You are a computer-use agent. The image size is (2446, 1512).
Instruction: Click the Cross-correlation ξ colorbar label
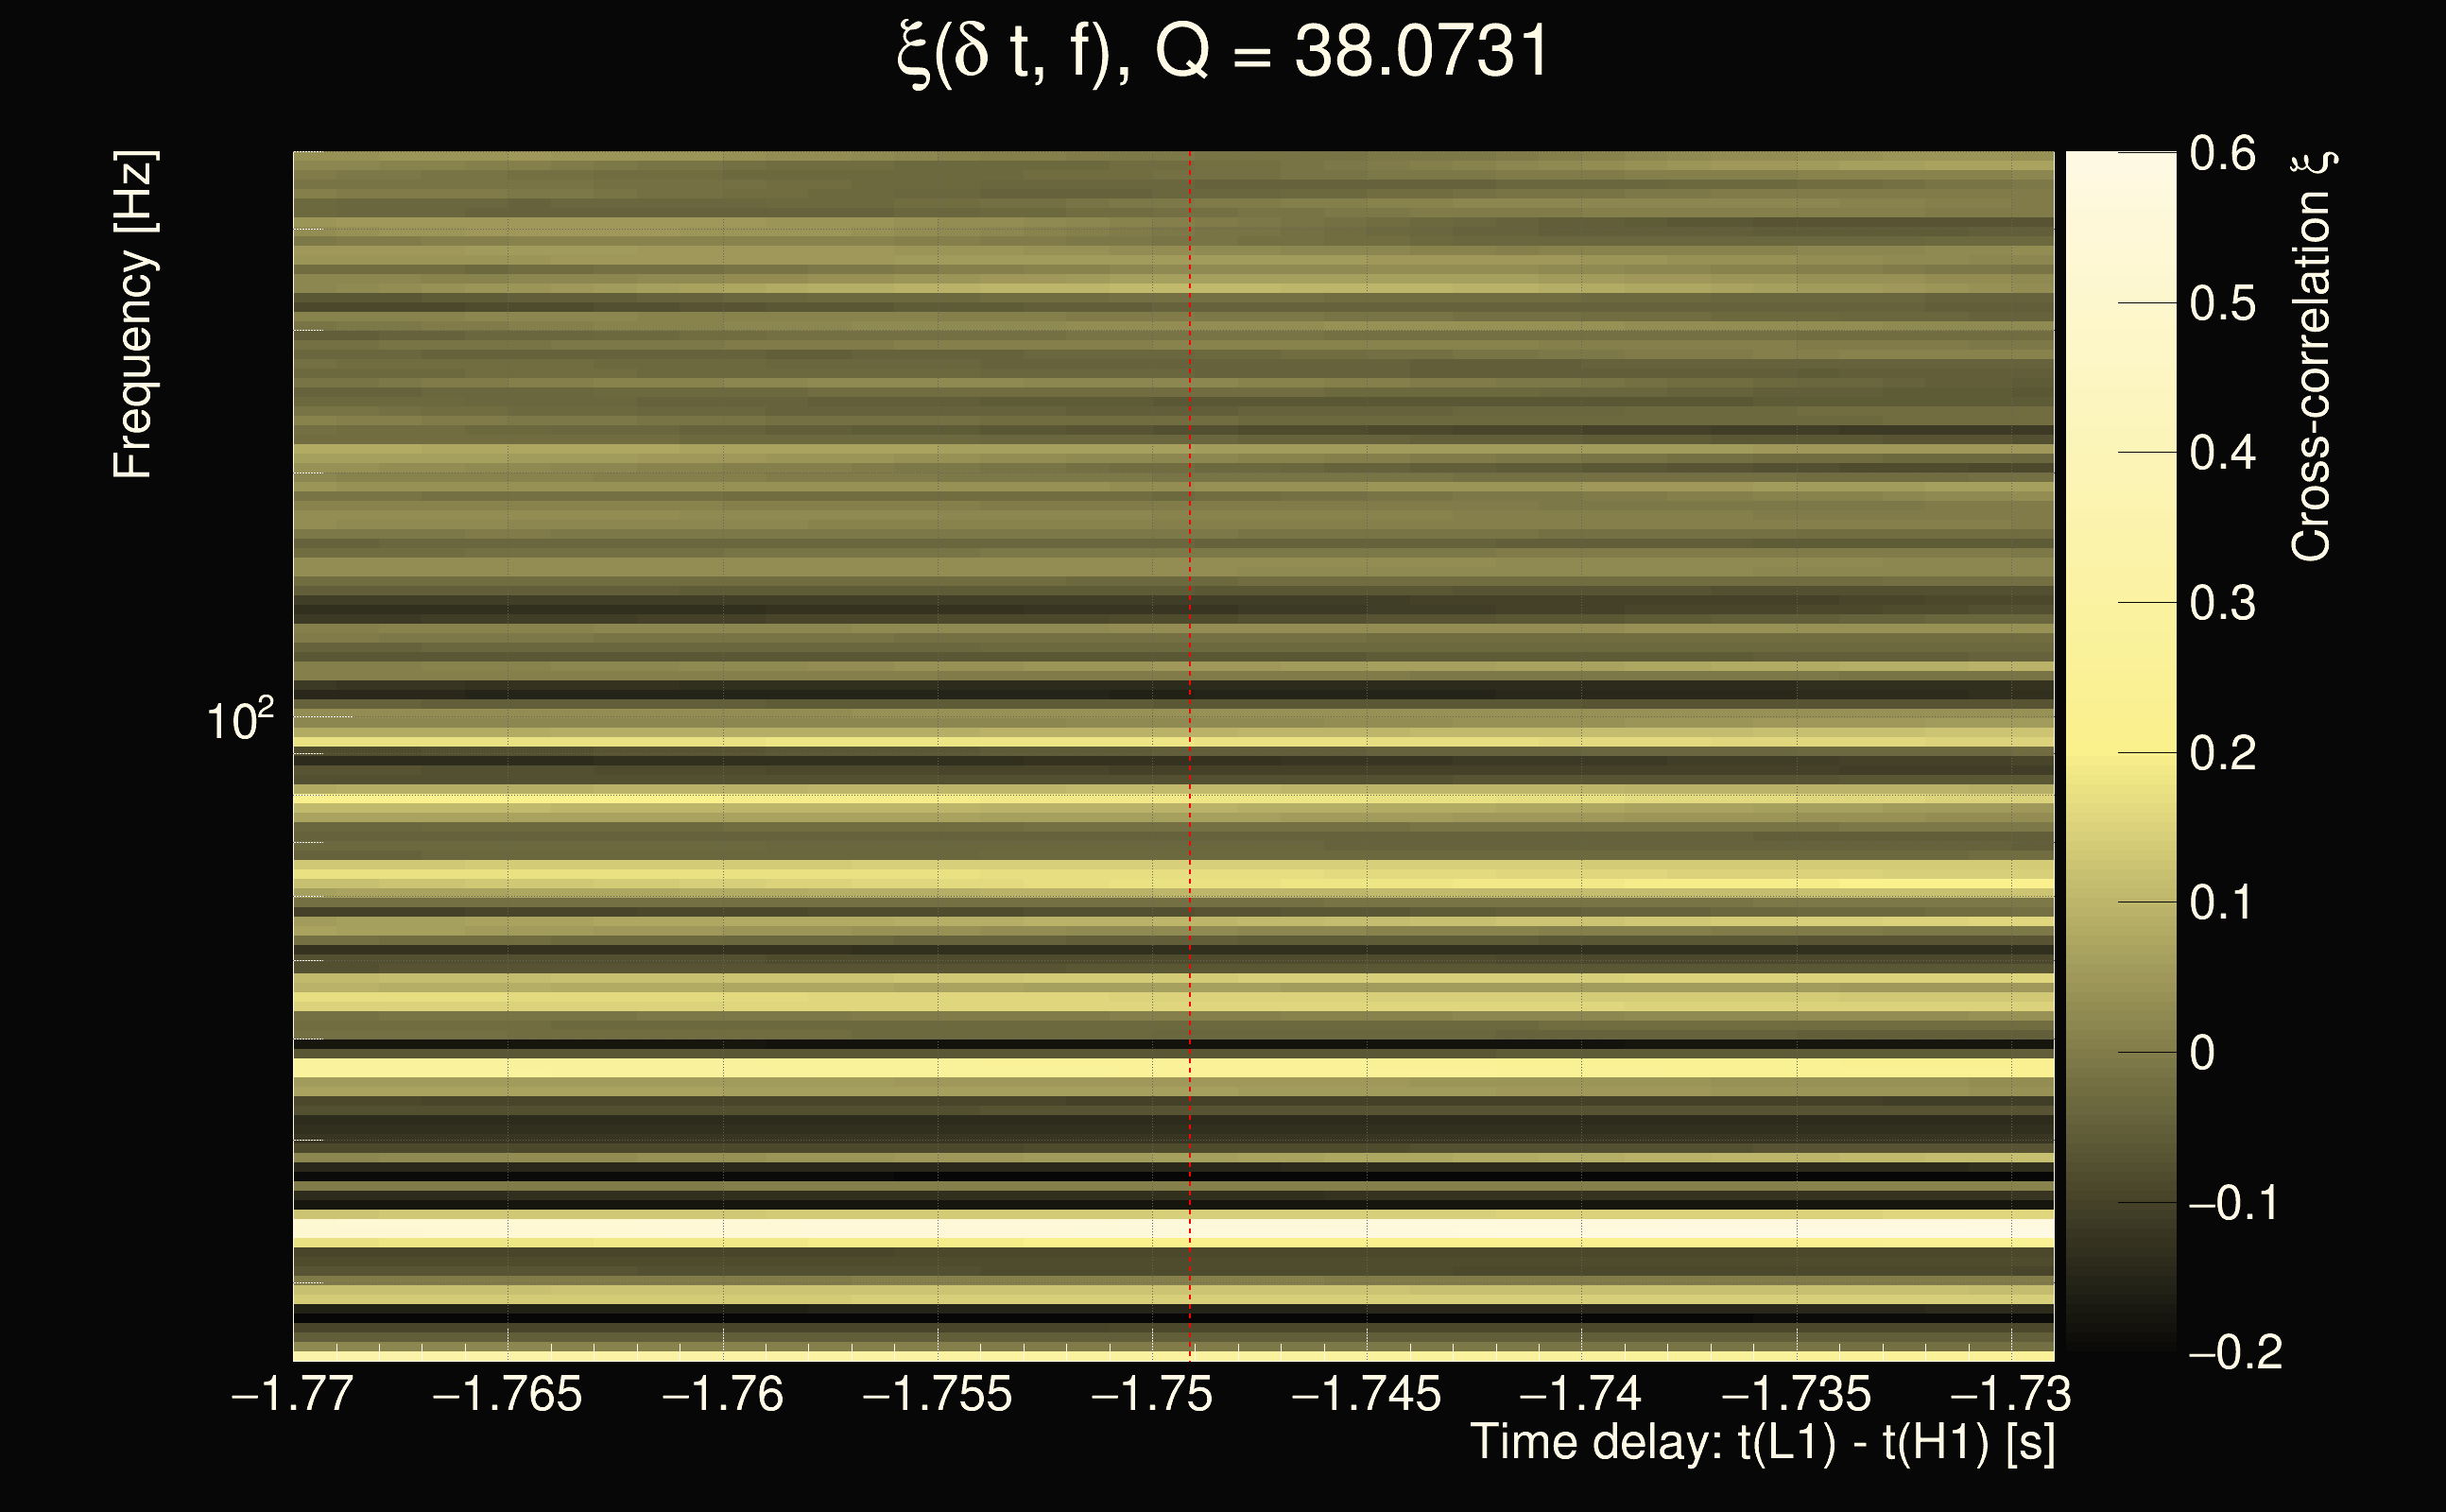(x=2312, y=355)
